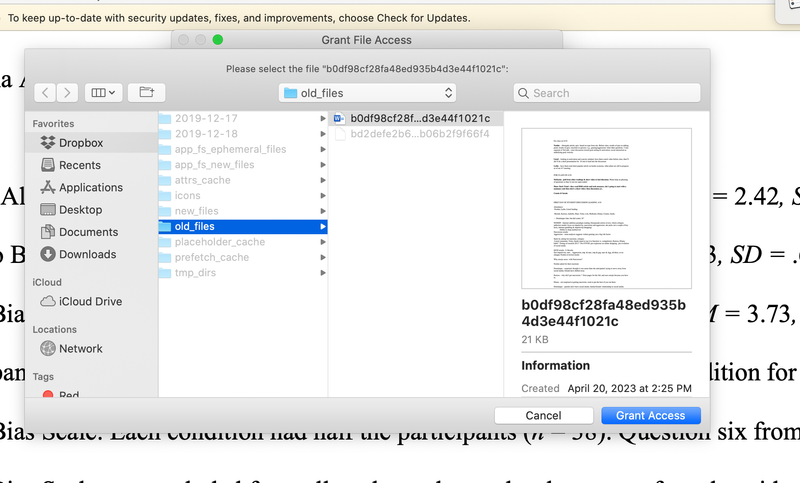800x483 pixels.
Task: Select the attrs_cache folder
Action: click(243, 180)
